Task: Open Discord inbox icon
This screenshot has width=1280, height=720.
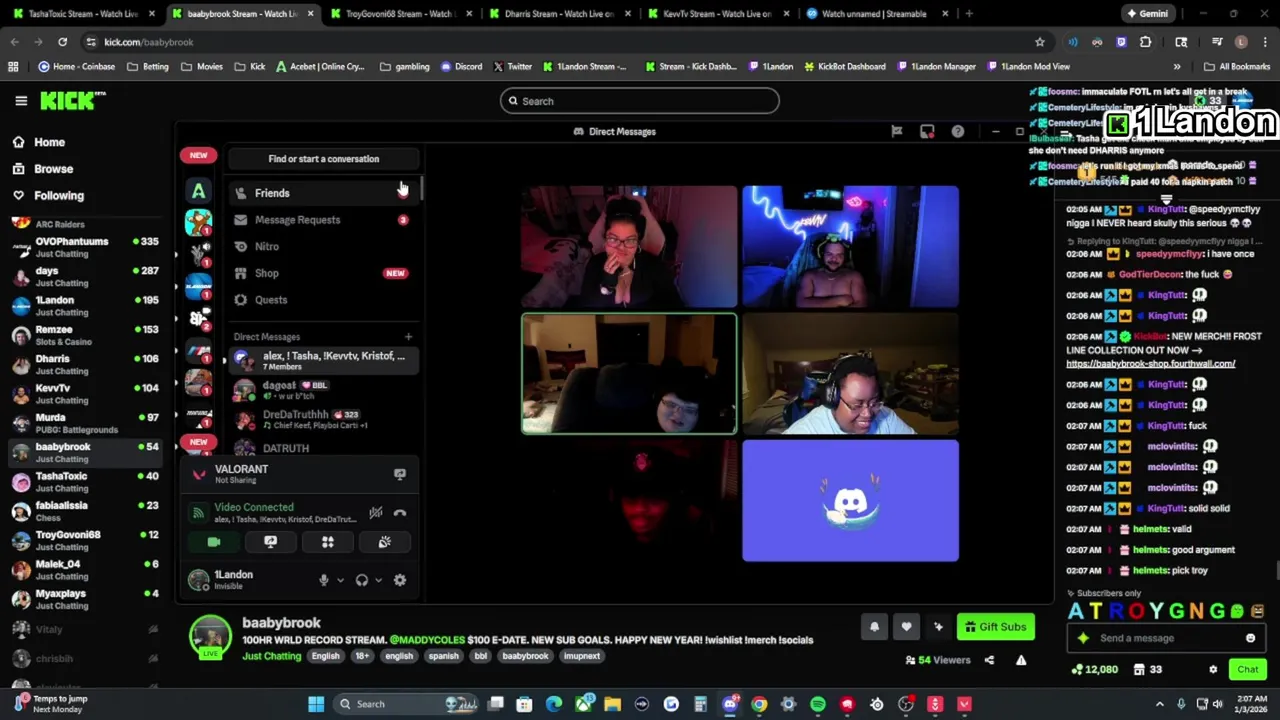Action: pos(927,131)
